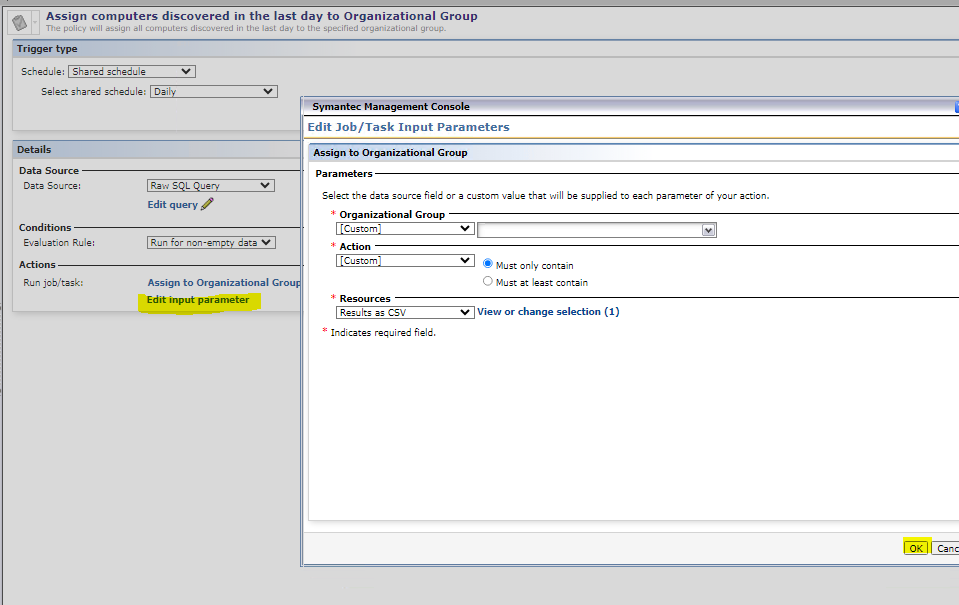Viewport: 959px width, 605px height.
Task: Open the Organizational Group [Custom] dropdown
Action: point(404,229)
